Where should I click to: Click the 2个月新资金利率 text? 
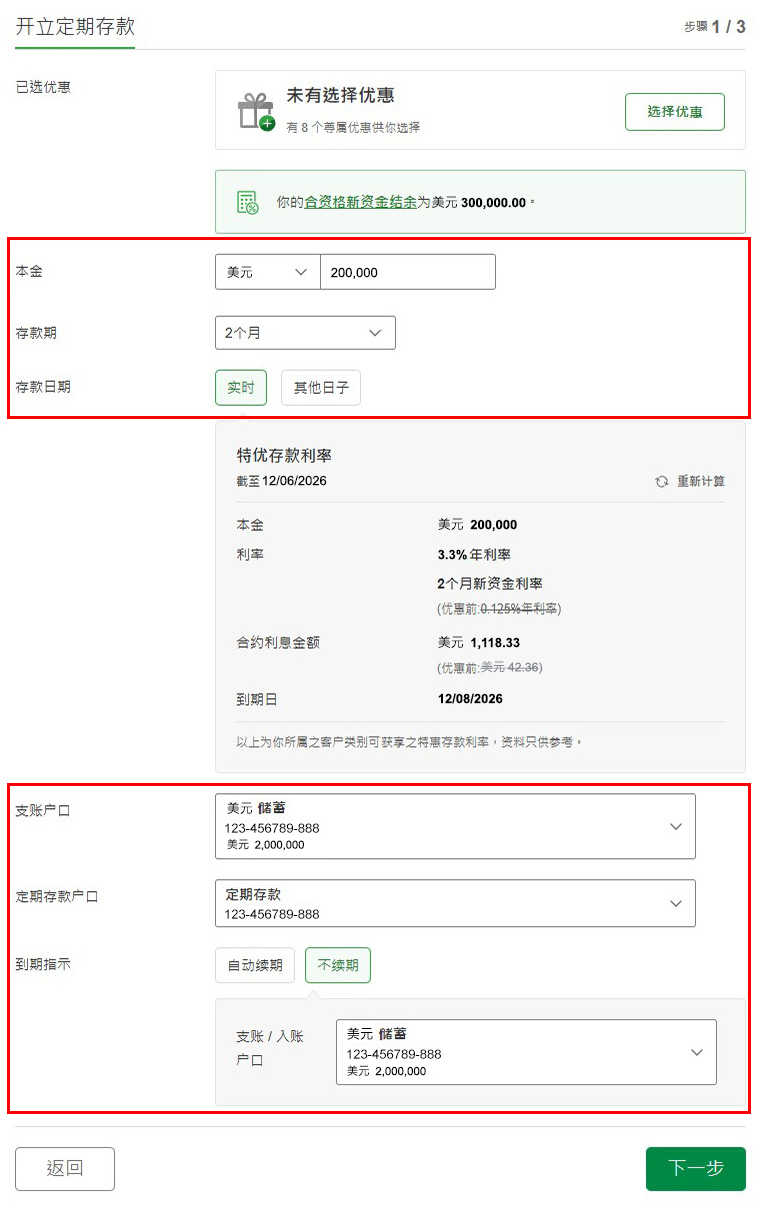(x=490, y=584)
